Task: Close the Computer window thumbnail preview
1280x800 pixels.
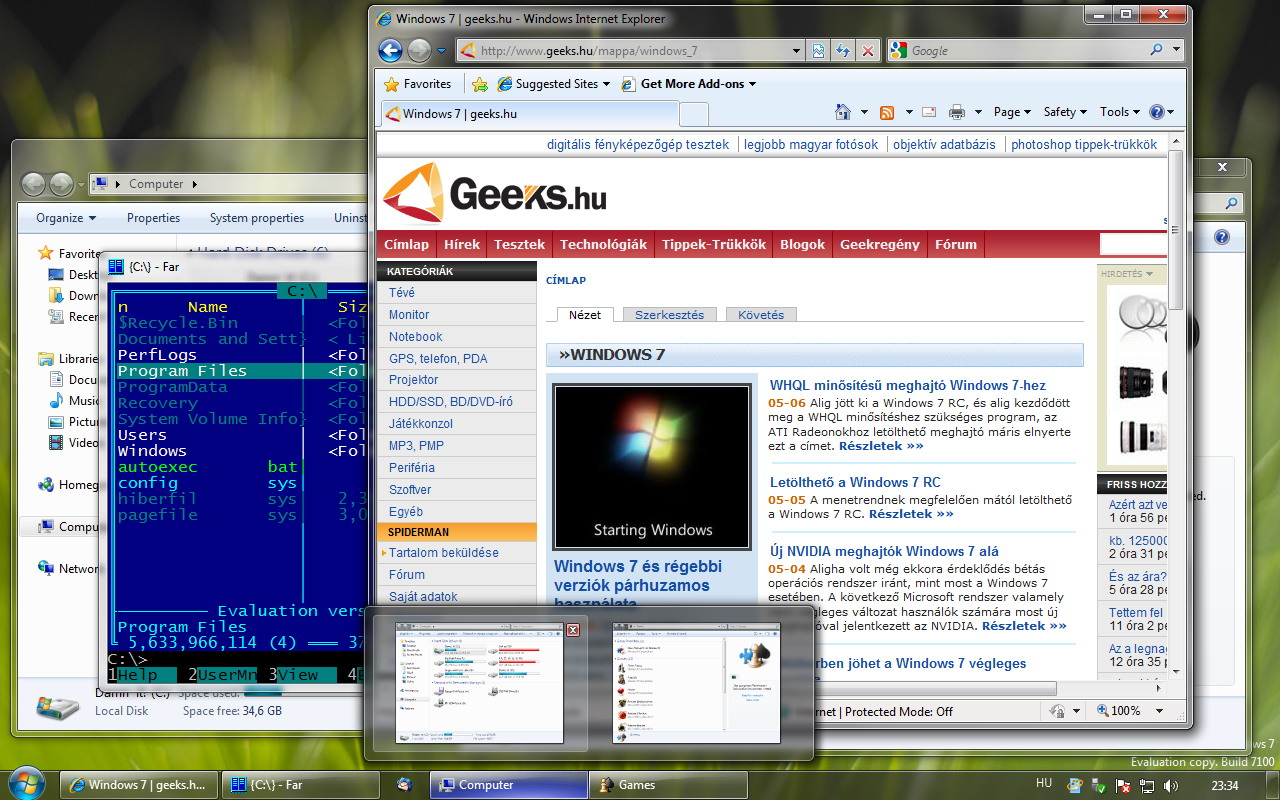Action: click(573, 630)
